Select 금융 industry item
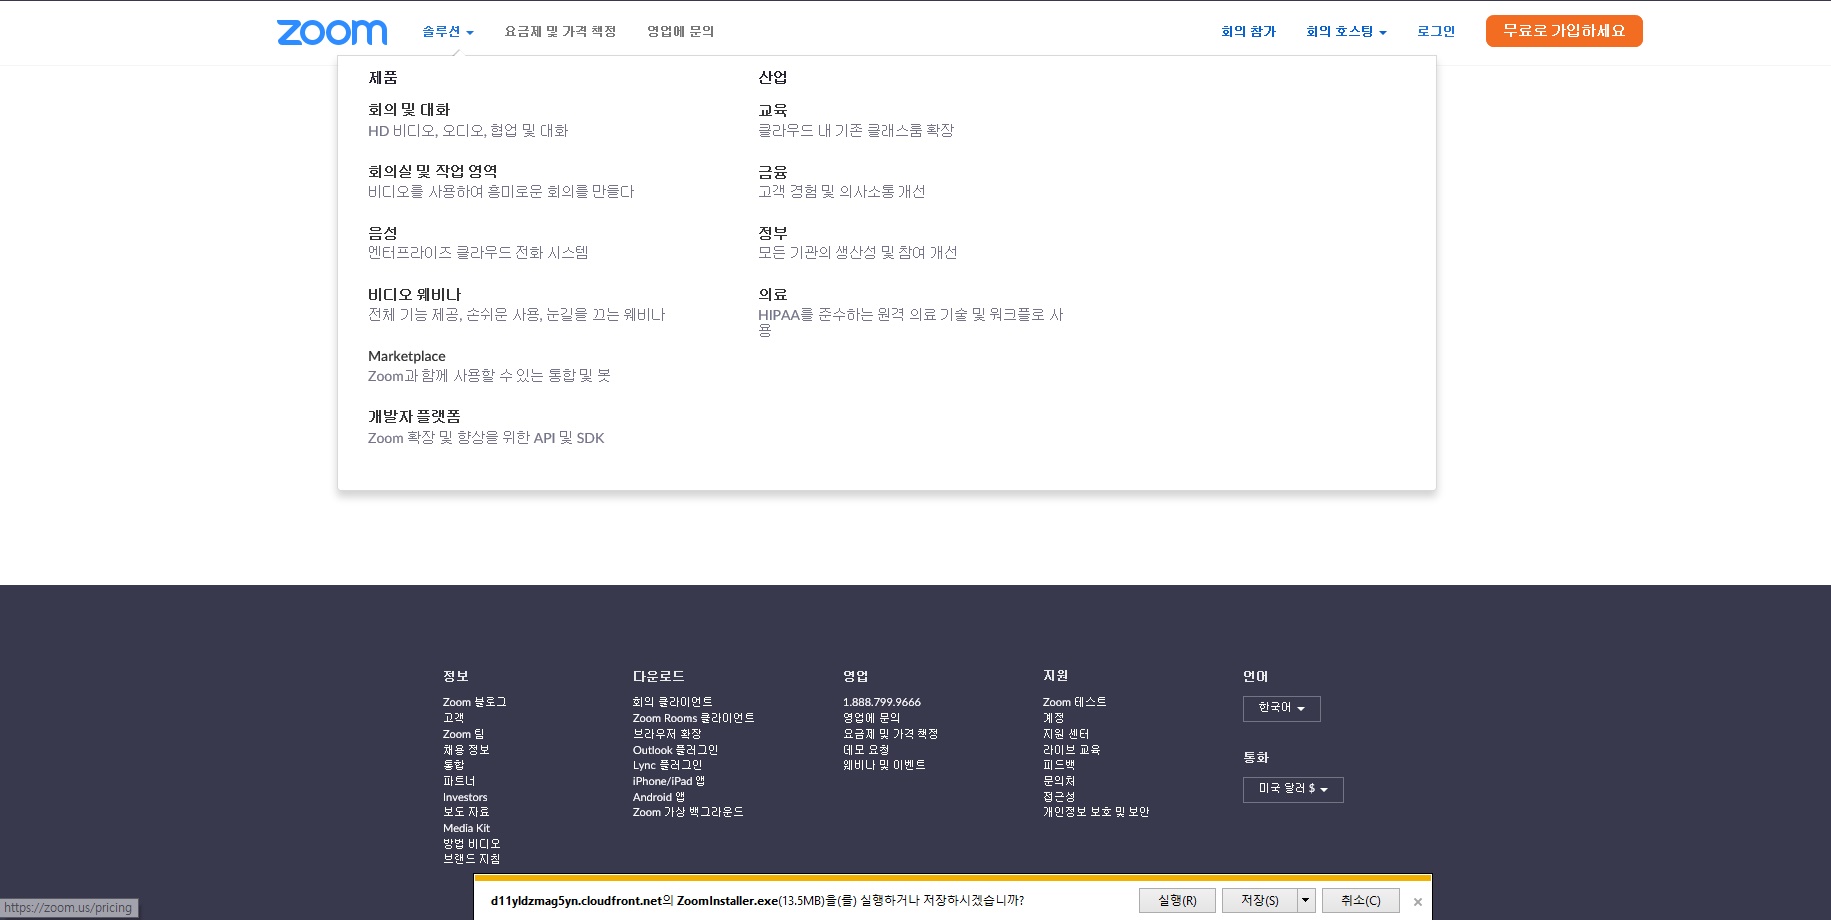This screenshot has height=920, width=1831. 772,172
